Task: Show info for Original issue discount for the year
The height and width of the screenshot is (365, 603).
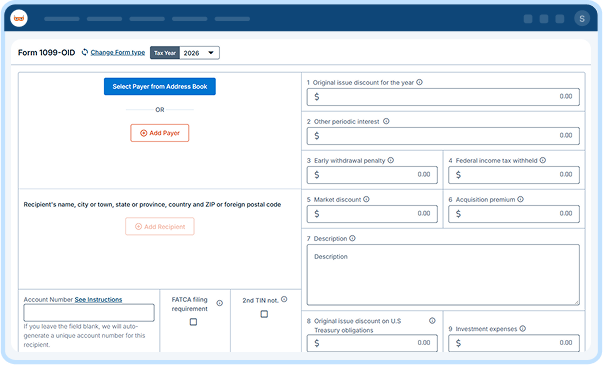Action: pos(420,82)
